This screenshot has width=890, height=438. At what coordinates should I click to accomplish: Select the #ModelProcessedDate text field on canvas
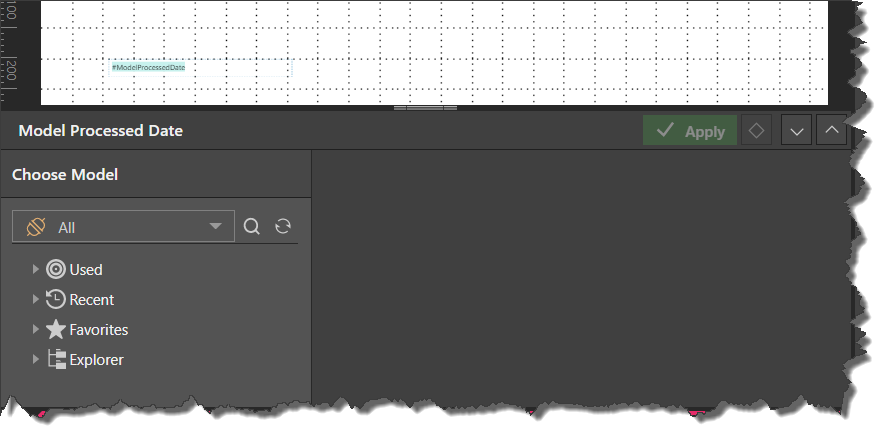coord(201,68)
